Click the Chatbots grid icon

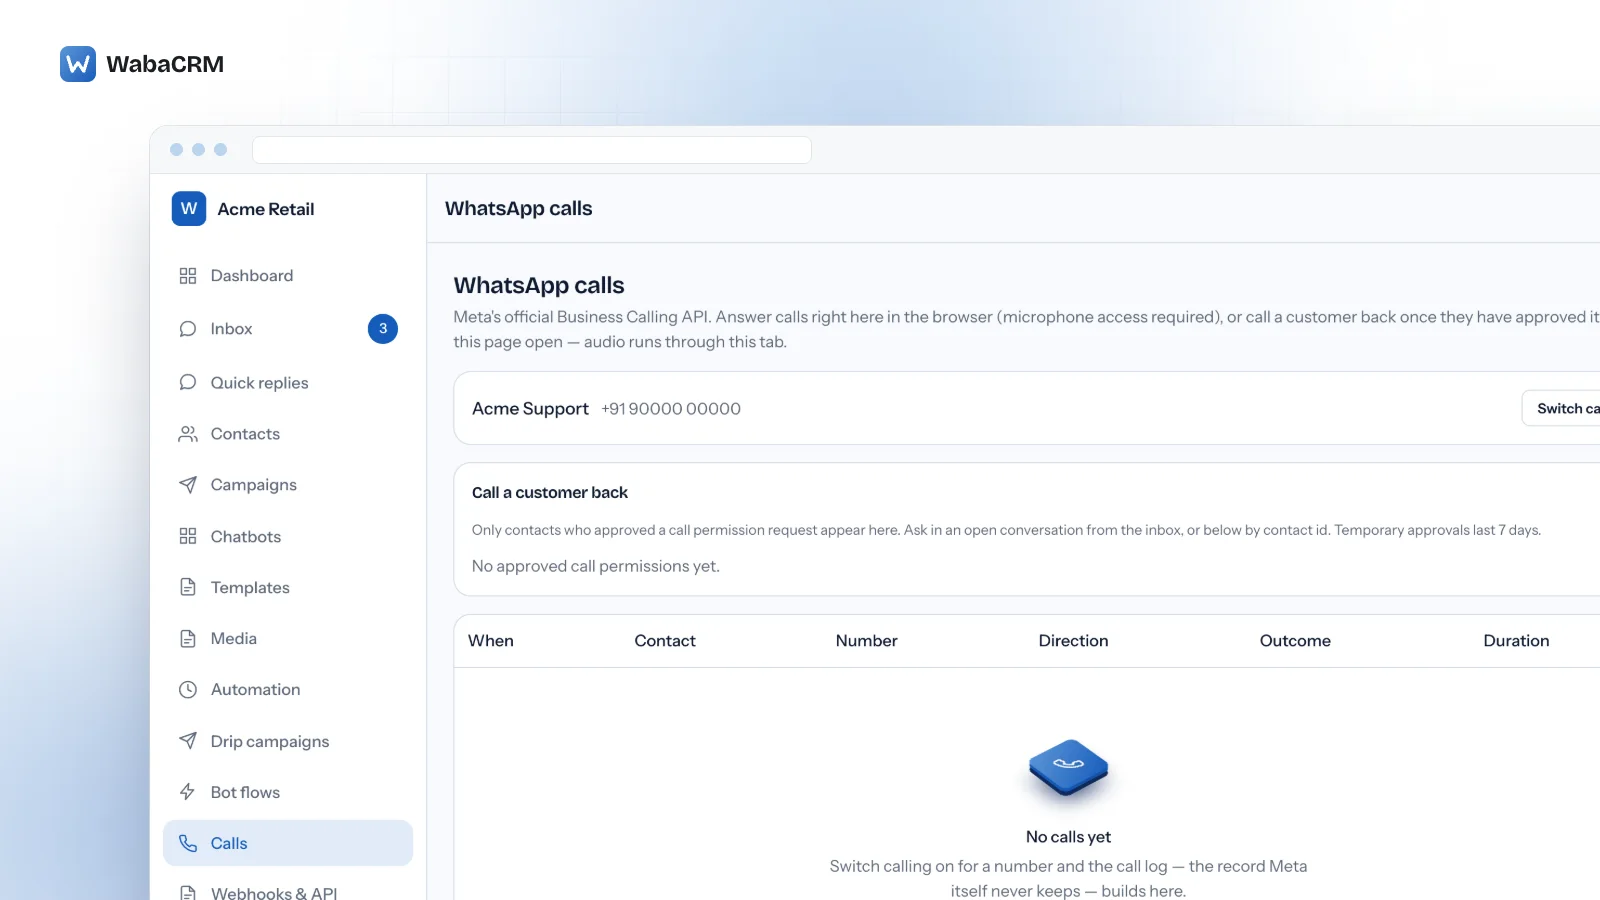[x=188, y=537]
